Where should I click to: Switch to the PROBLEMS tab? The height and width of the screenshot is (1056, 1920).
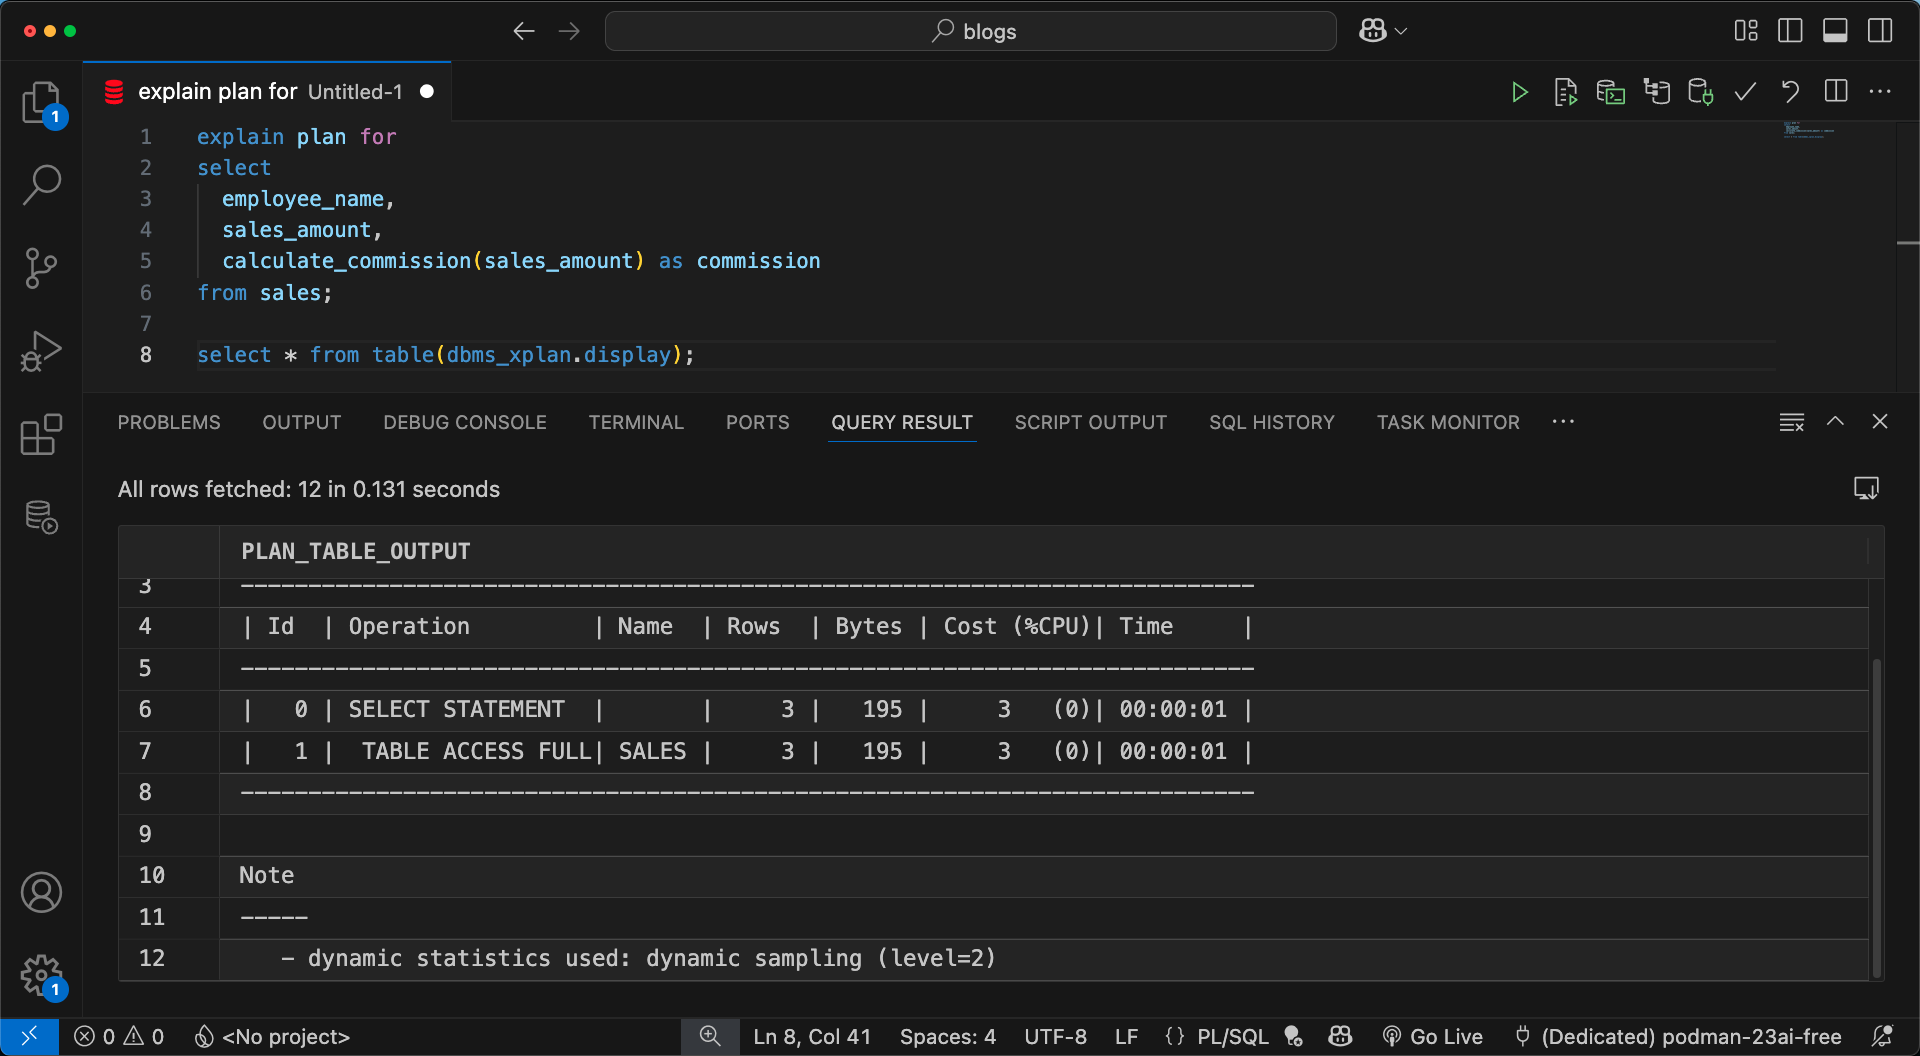(169, 422)
